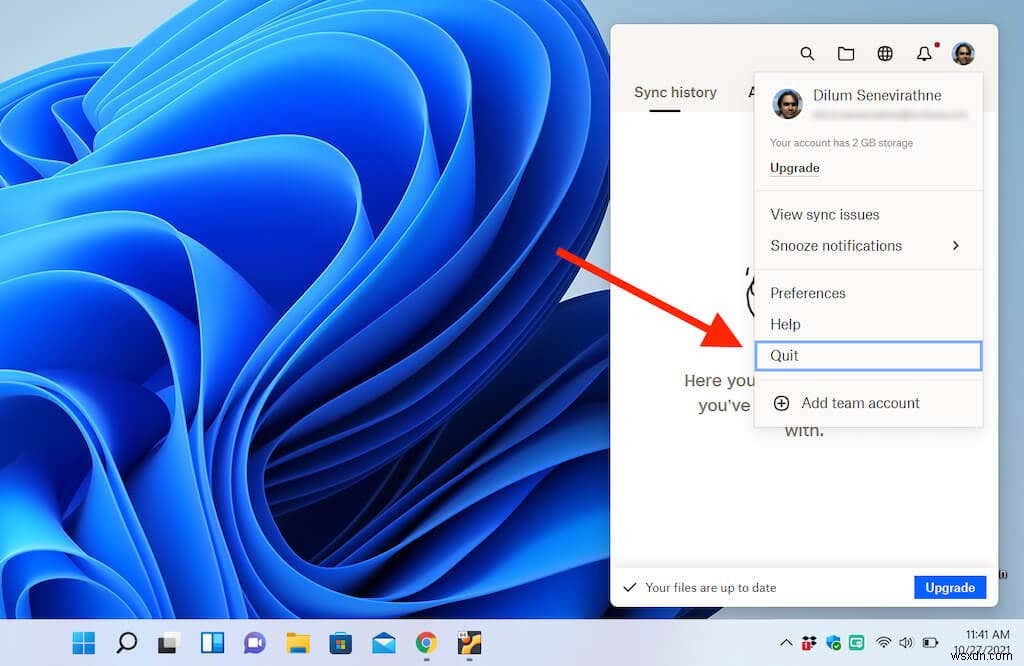Click the Wi-Fi icon in the taskbar

886,644
